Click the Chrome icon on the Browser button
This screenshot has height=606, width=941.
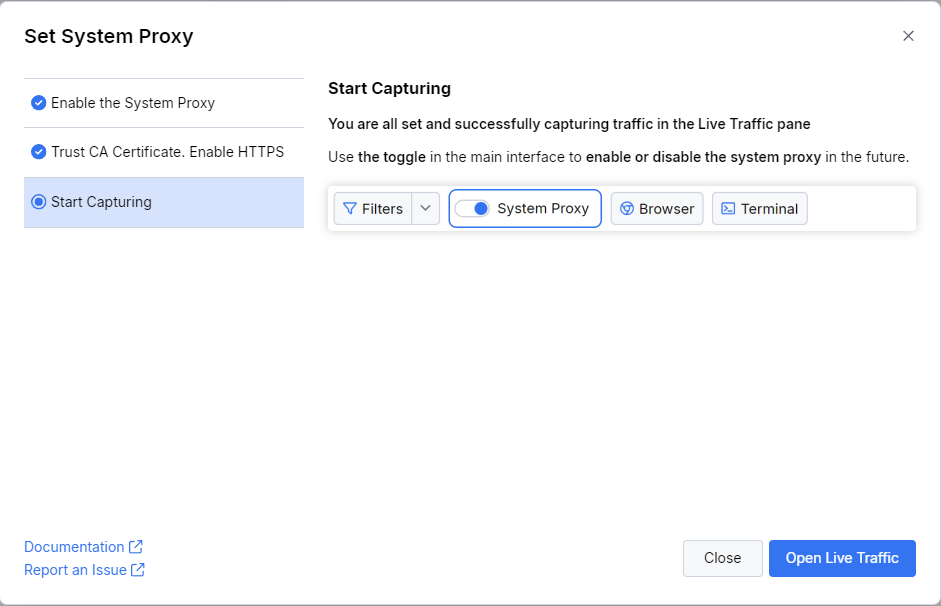click(626, 209)
